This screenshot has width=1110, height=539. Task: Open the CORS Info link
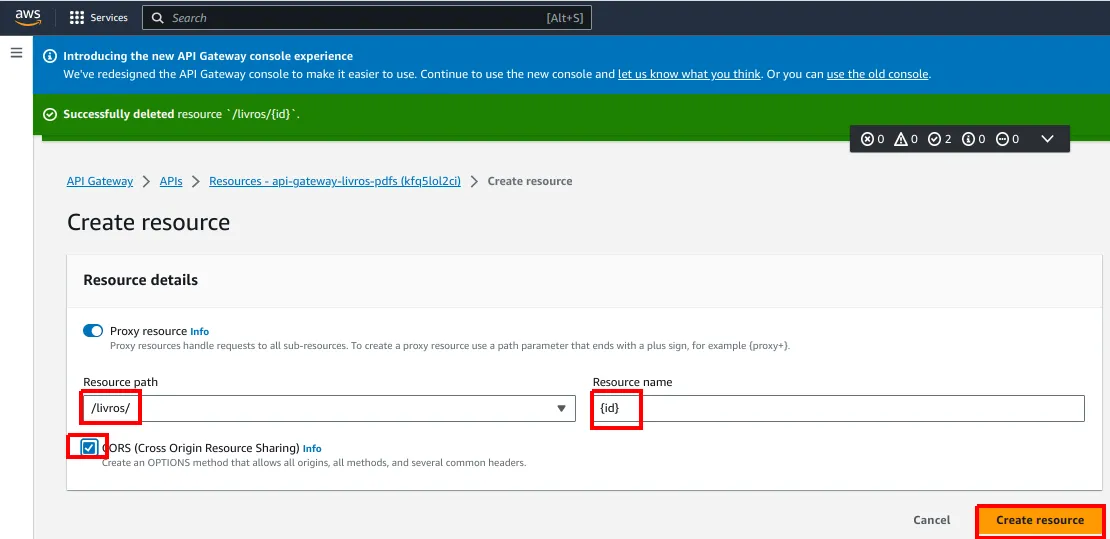coord(312,448)
